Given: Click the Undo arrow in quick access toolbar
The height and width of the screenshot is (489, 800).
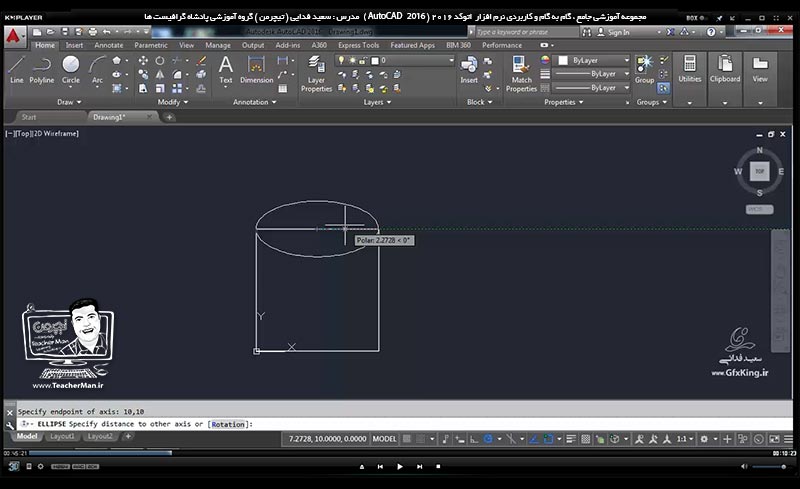Looking at the screenshot, I should (x=107, y=32).
